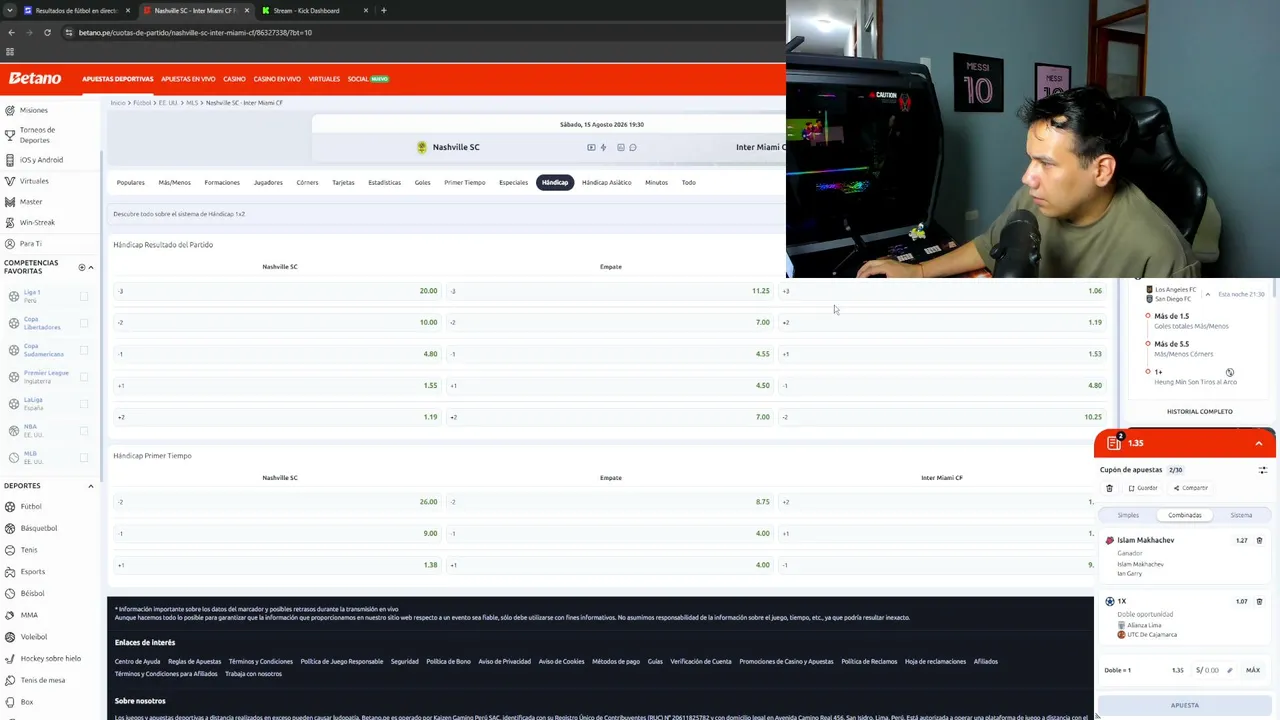This screenshot has width=1280, height=720.
Task: Tick the LaLiga España checkbox
Action: pos(84,404)
